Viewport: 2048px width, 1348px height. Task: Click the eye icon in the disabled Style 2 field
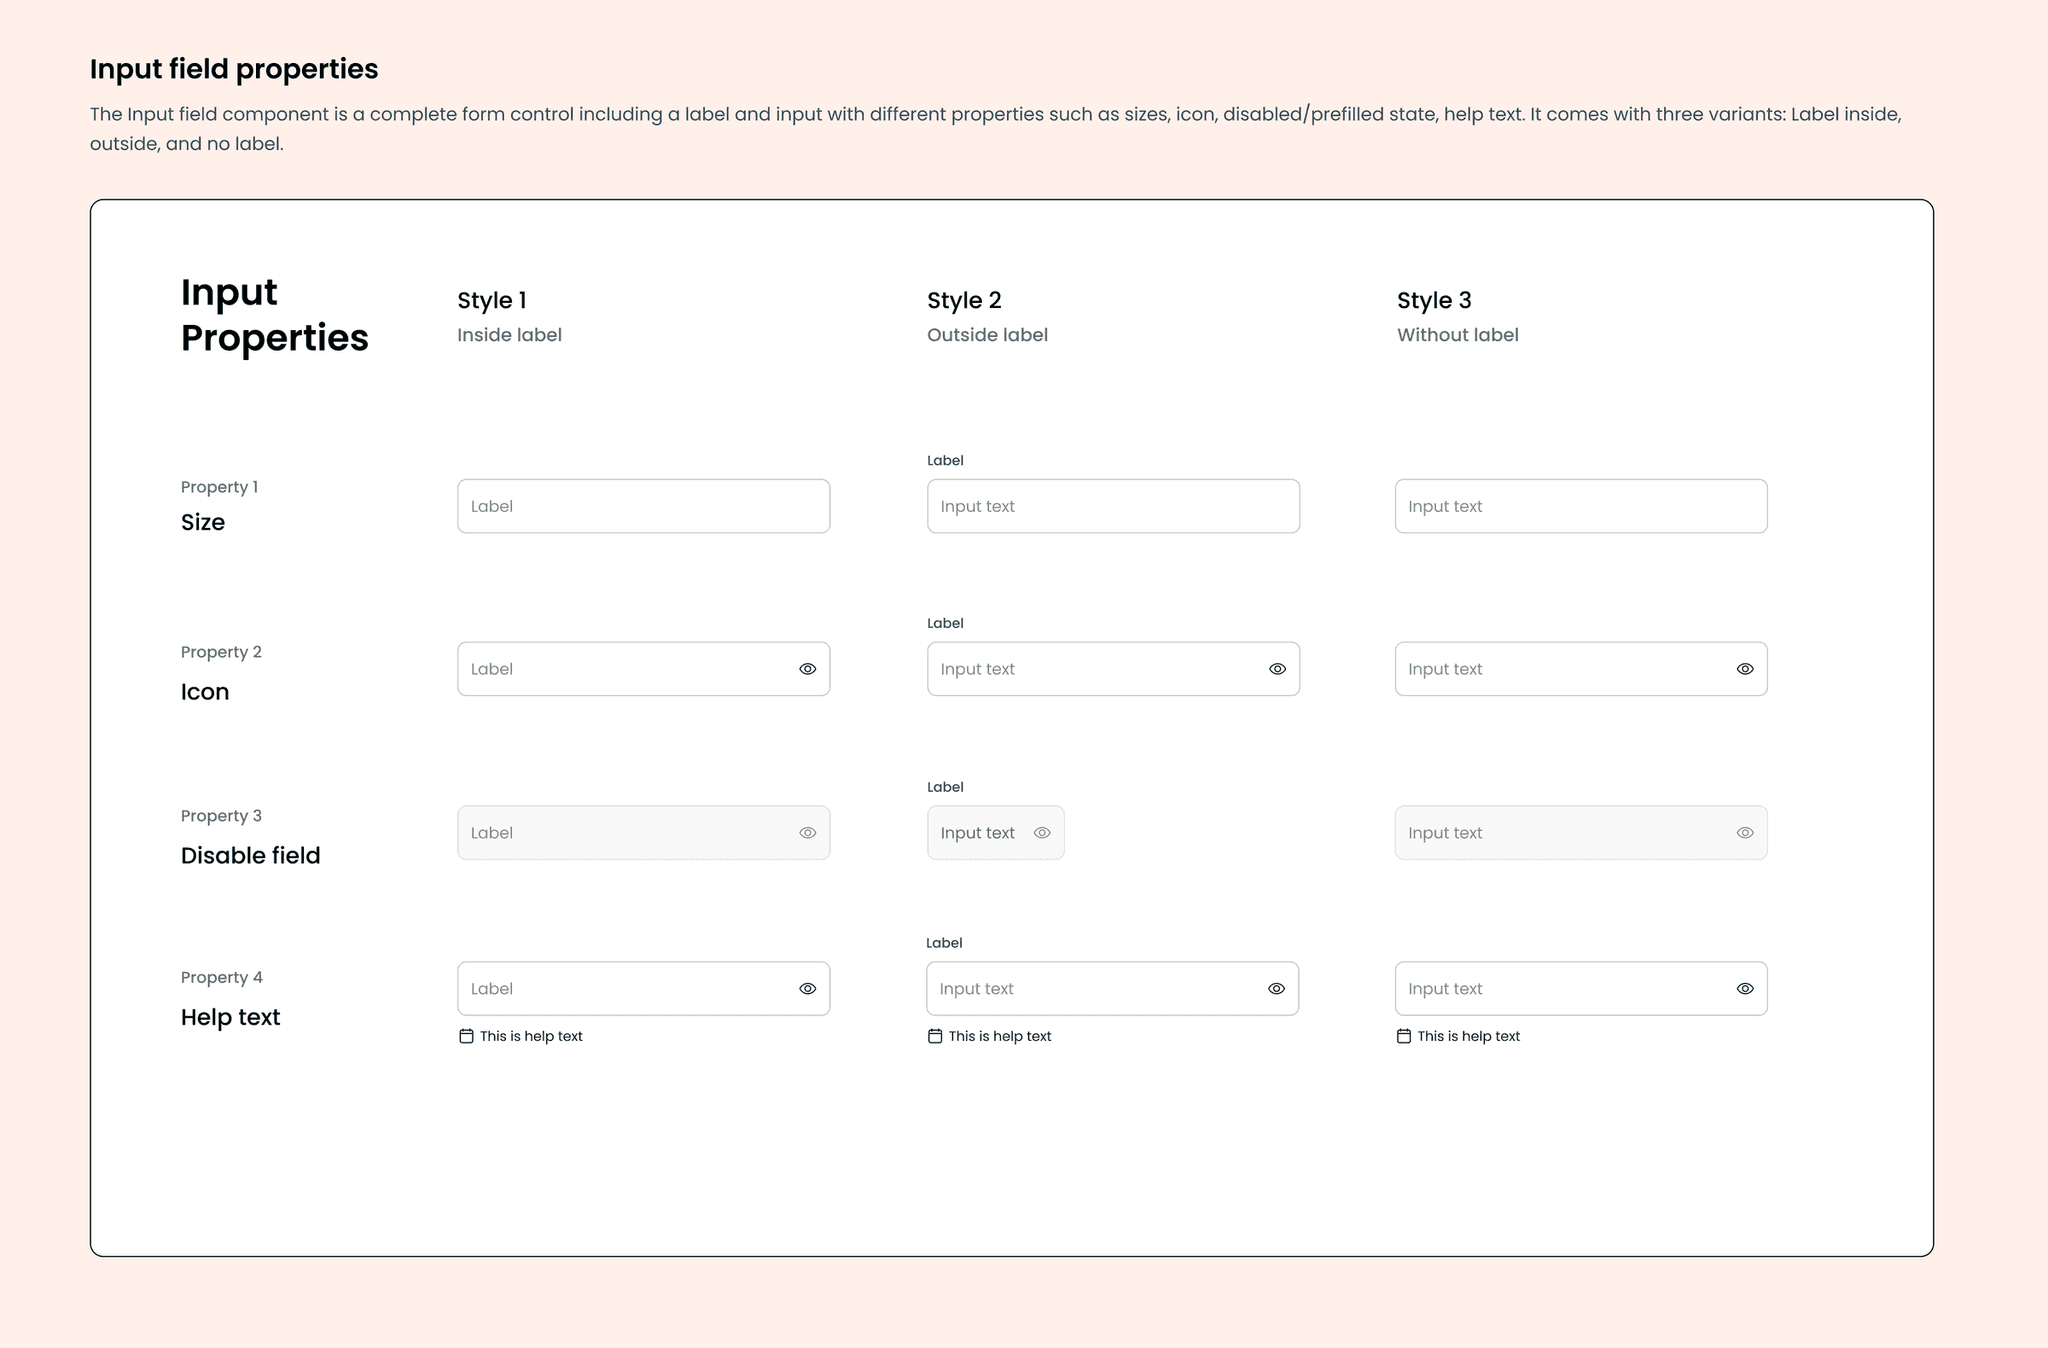click(x=1043, y=832)
